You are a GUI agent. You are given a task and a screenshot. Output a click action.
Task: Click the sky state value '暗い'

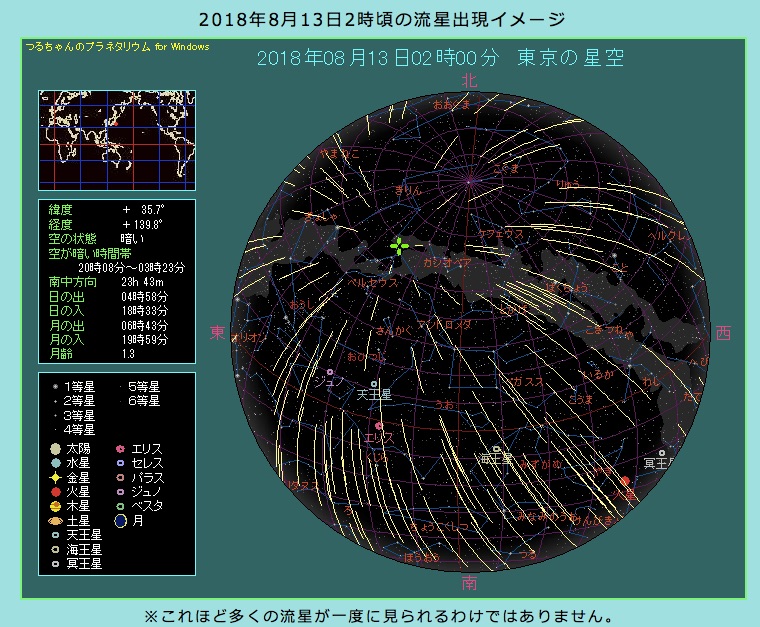coord(132,238)
